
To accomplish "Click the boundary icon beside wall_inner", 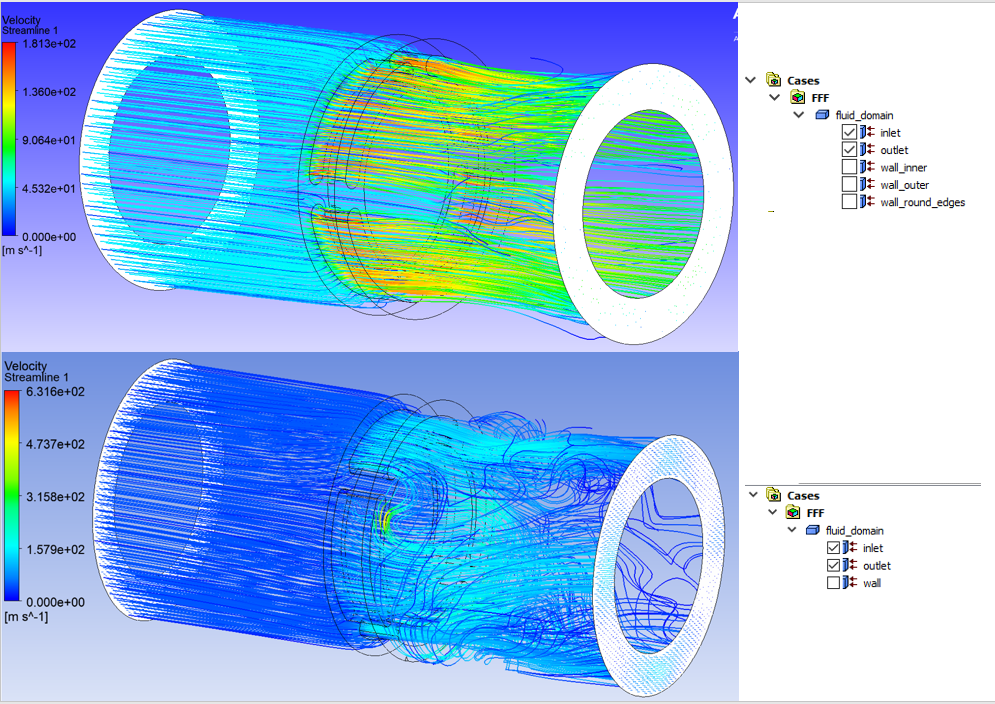I will (x=867, y=167).
